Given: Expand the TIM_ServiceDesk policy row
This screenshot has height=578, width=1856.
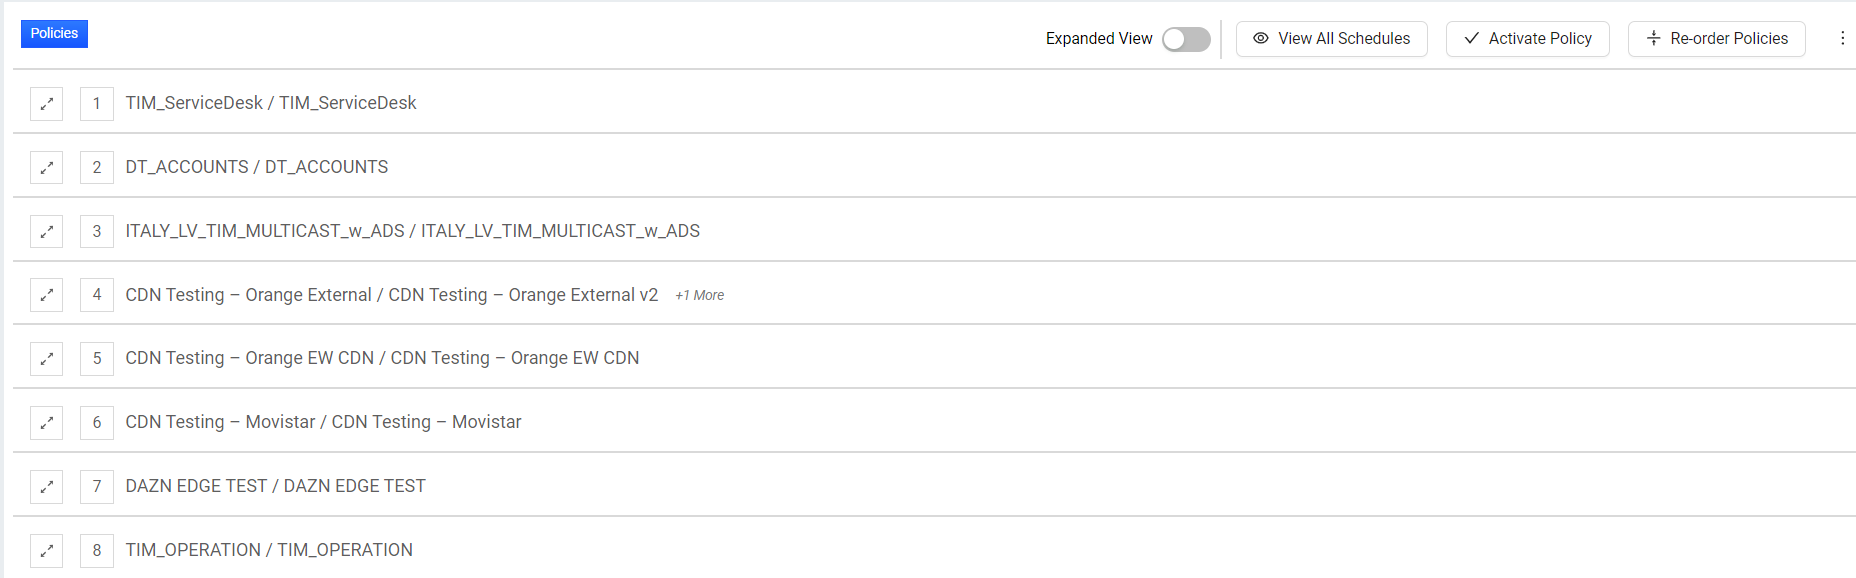Looking at the screenshot, I should click(46, 103).
